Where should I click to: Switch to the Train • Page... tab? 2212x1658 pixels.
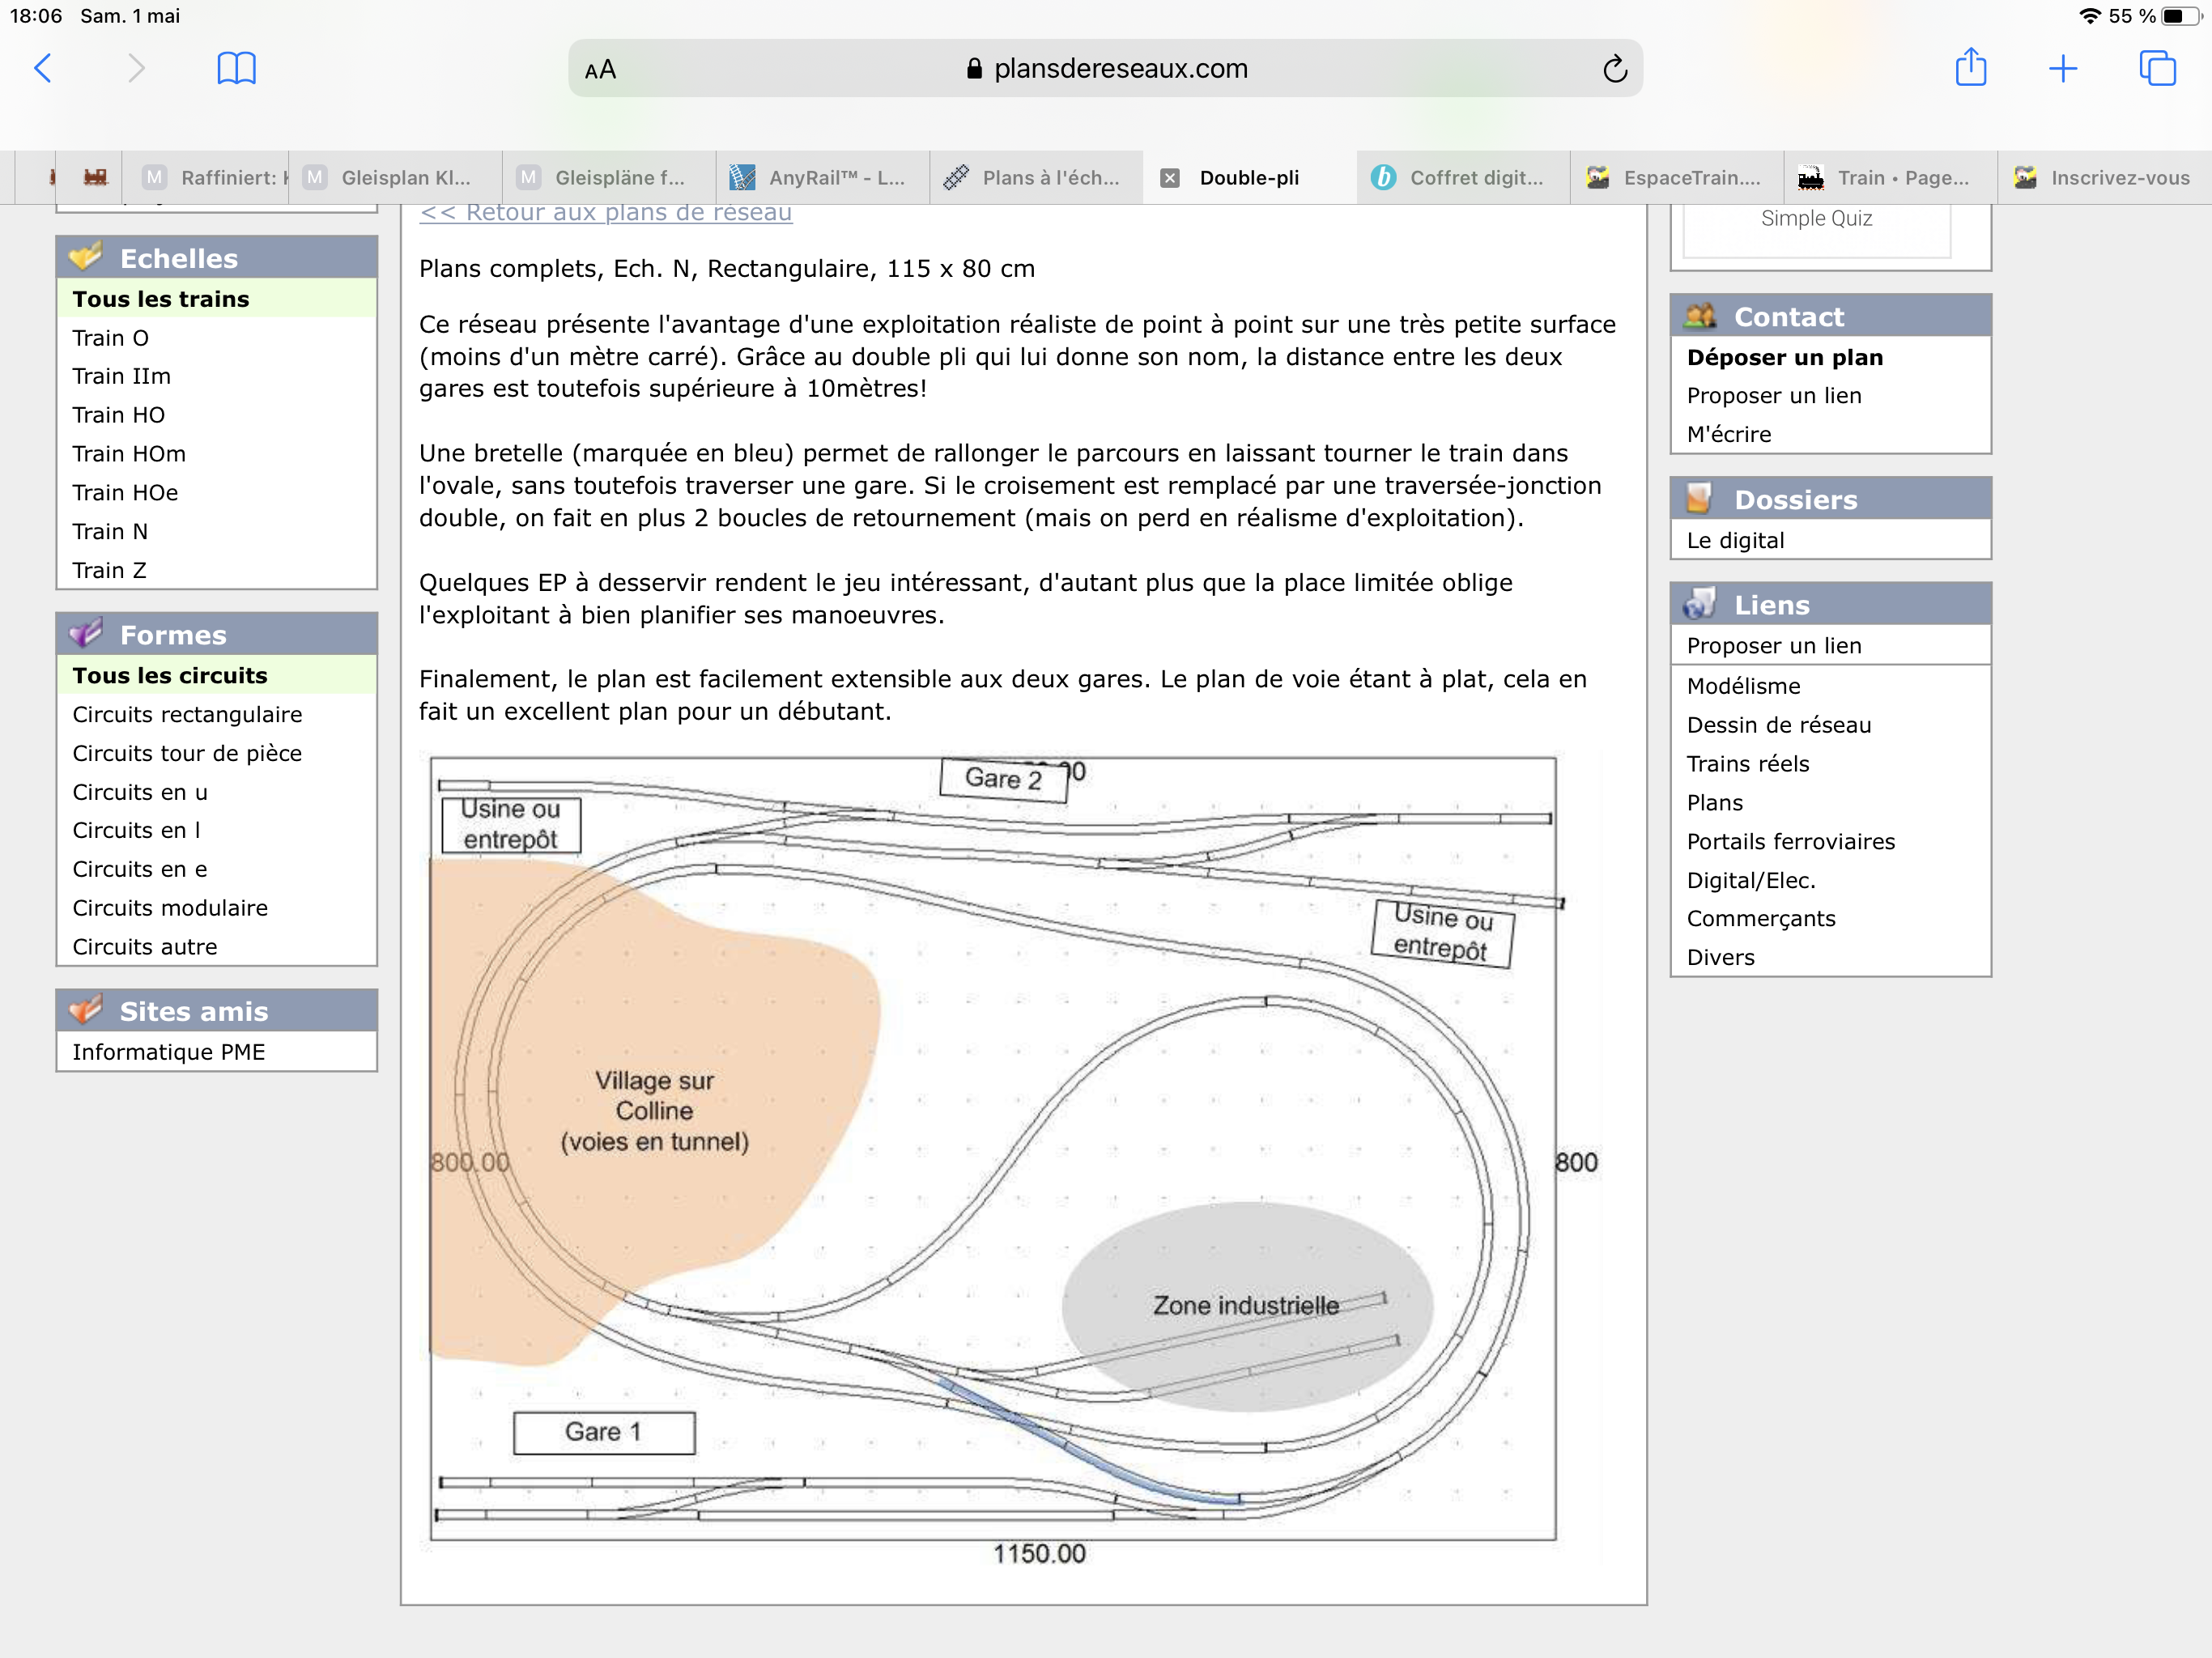pos(1892,178)
